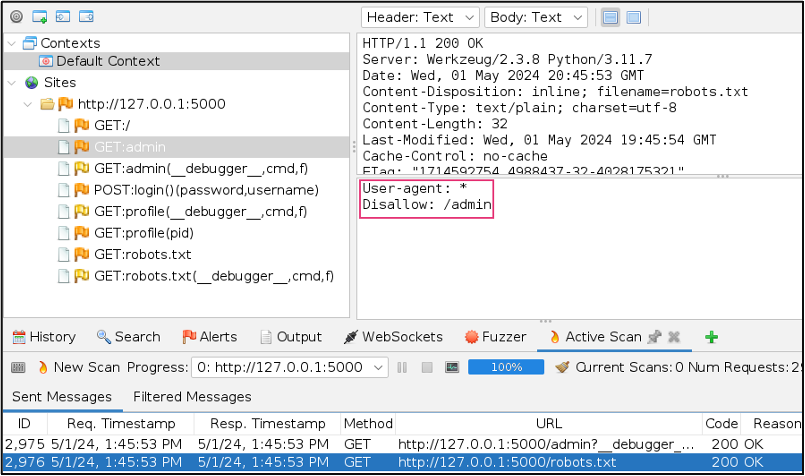This screenshot has height=476, width=805.
Task: Click the 100% progress bar
Action: pos(506,368)
